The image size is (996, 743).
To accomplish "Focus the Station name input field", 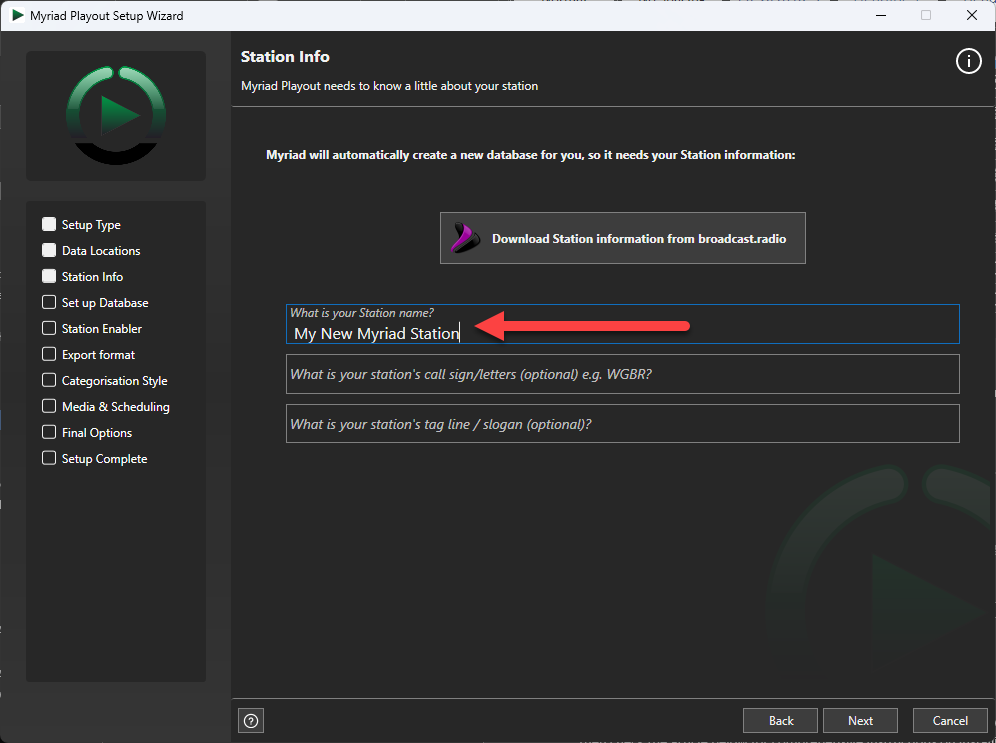I will coord(622,325).
